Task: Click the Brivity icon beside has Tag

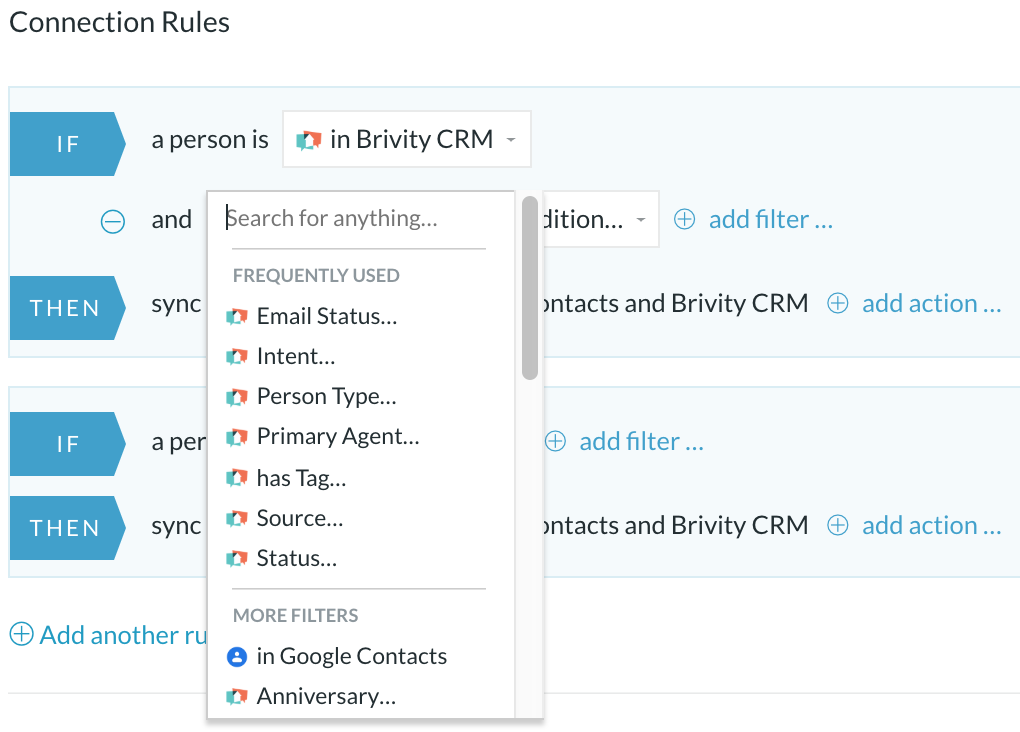Action: click(237, 479)
